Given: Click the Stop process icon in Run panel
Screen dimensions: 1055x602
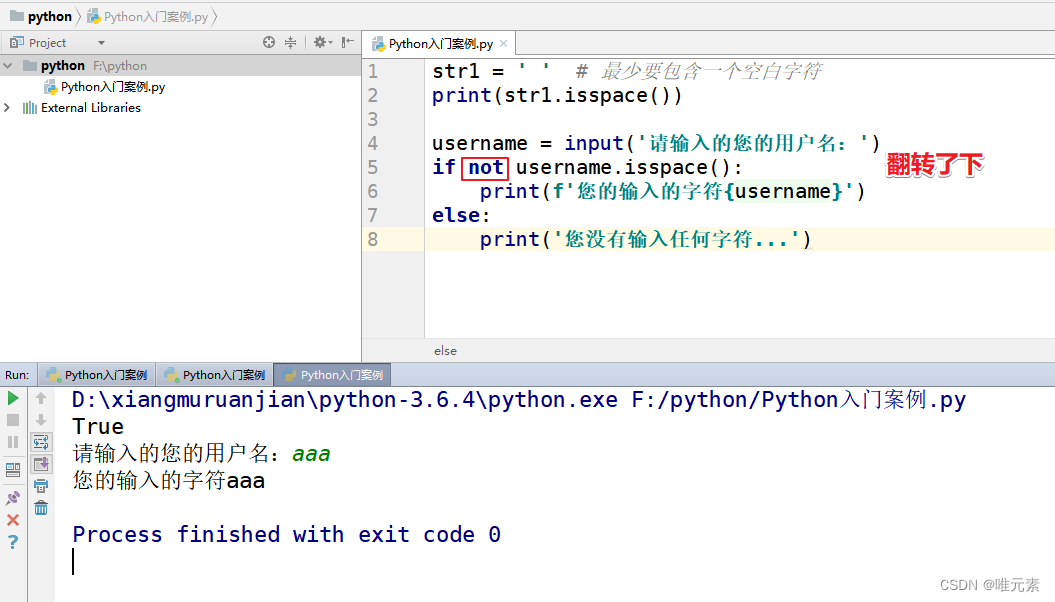Looking at the screenshot, I should [x=11, y=420].
